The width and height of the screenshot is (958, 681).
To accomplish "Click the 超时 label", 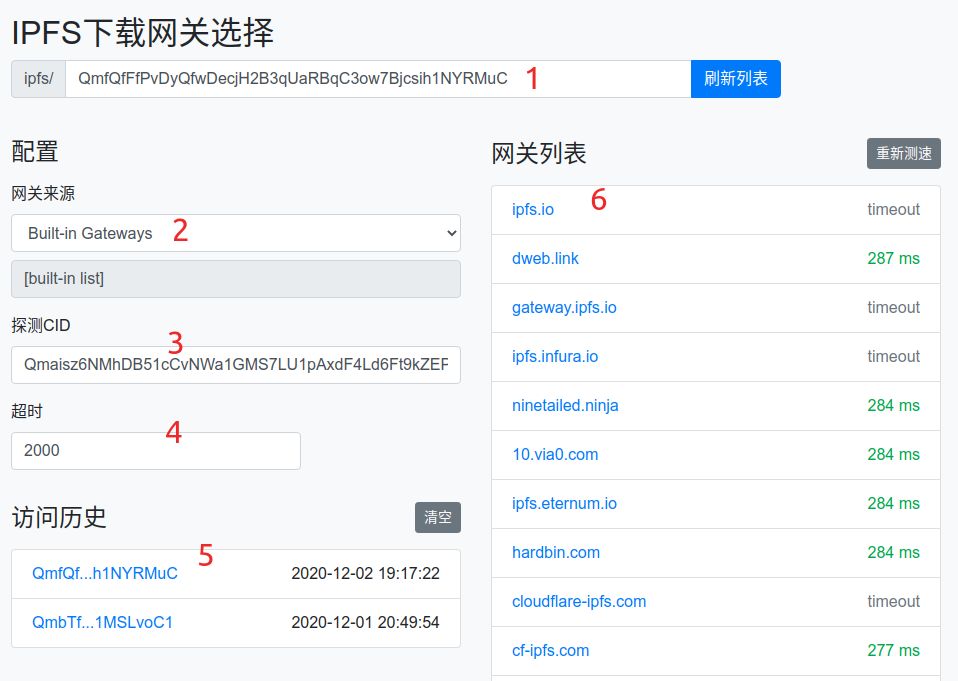I will 27,411.
